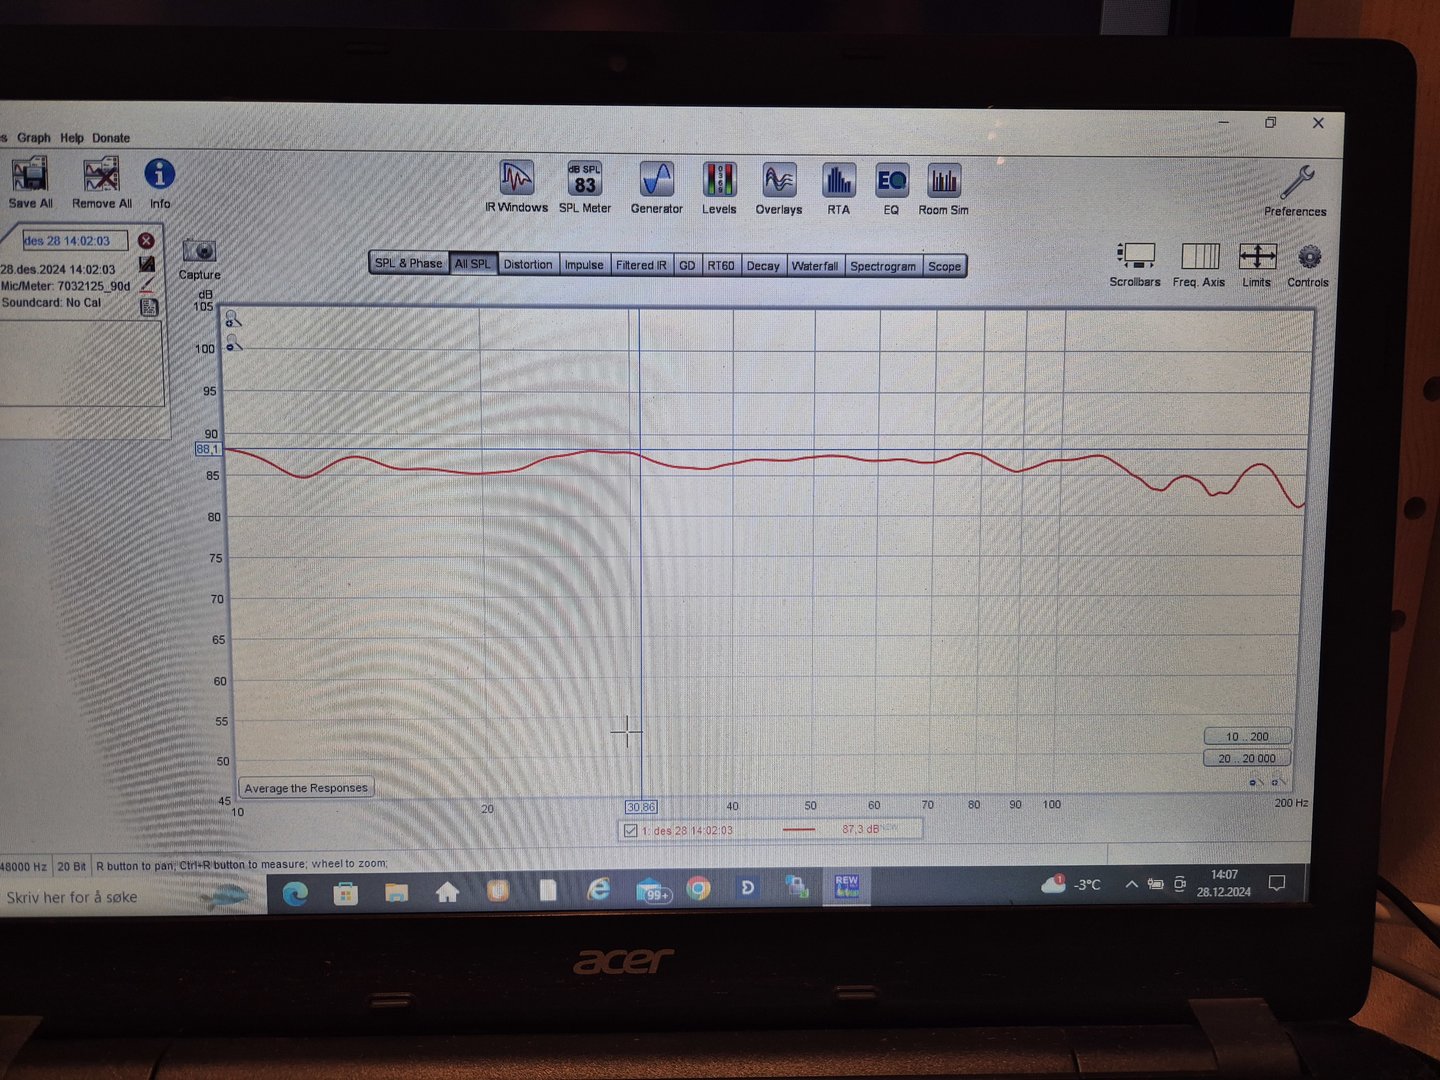
Task: Remove the des 28 measurement with the red X
Action: pos(146,241)
